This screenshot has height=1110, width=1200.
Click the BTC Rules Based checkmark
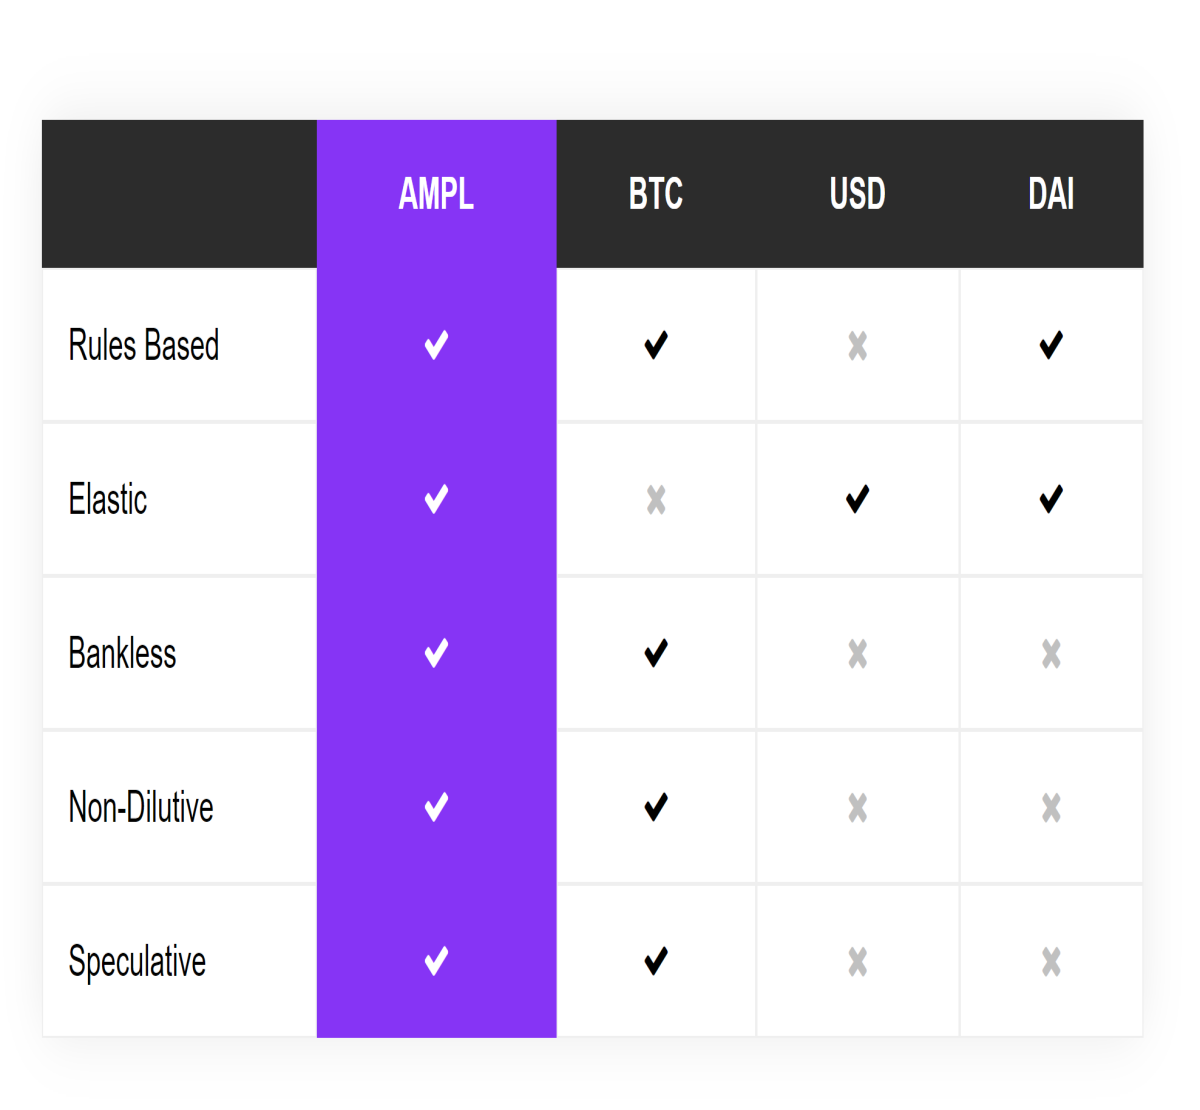pyautogui.click(x=656, y=346)
